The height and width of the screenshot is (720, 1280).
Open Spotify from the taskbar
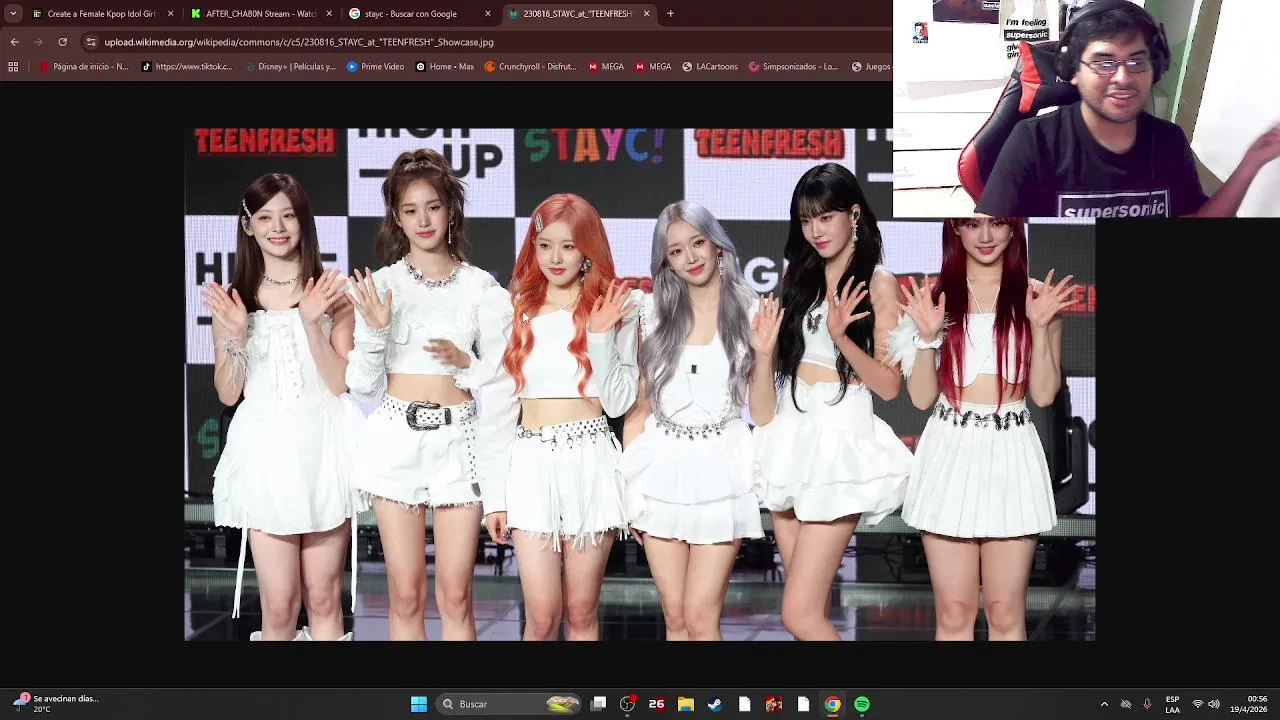[861, 704]
